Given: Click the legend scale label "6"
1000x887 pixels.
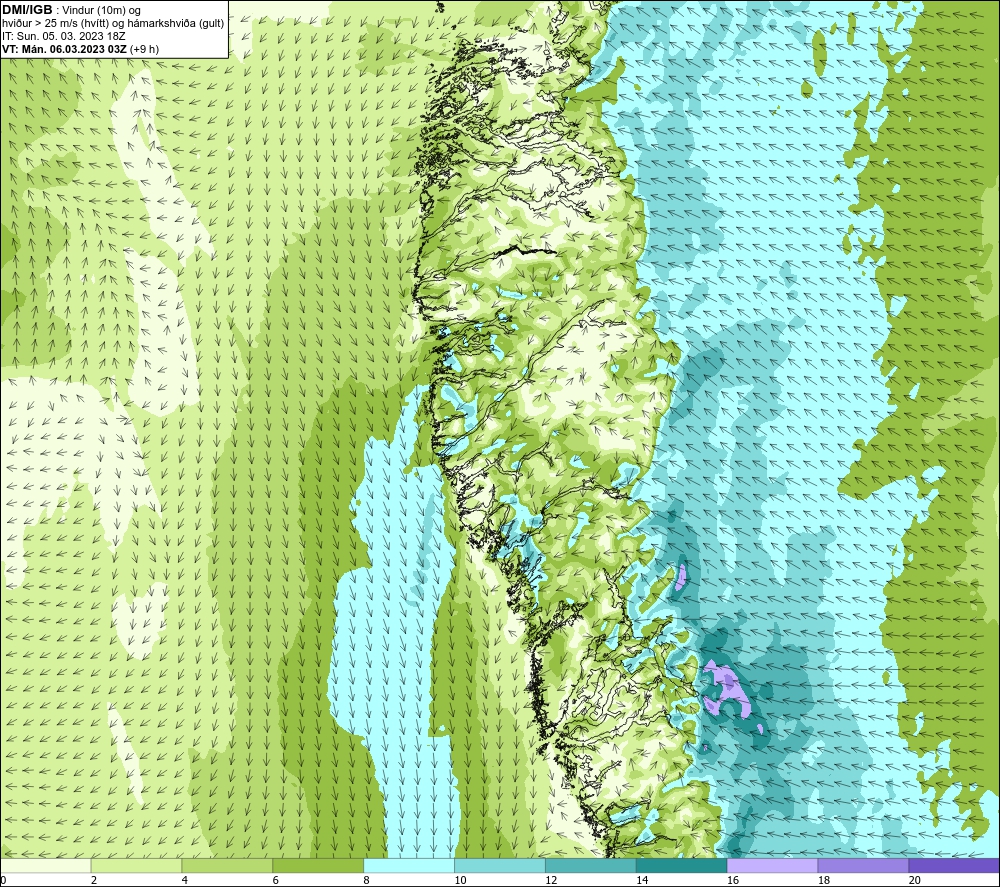Looking at the screenshot, I should 276,881.
